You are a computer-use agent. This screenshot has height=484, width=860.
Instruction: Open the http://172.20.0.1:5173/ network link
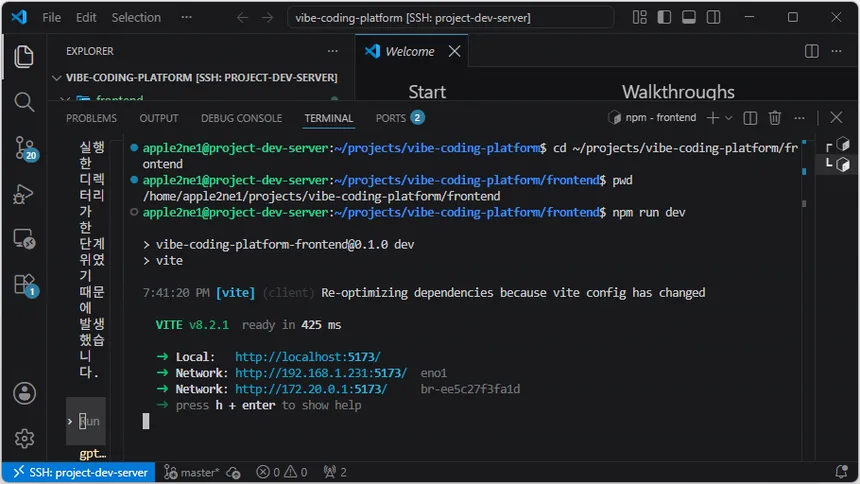point(311,389)
